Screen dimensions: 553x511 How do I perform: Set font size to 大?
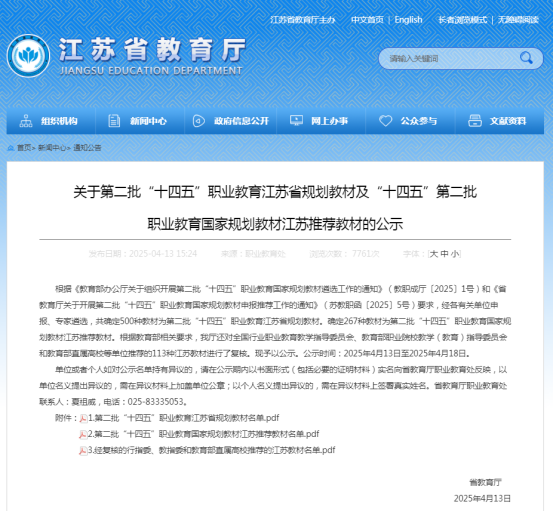[x=434, y=254]
